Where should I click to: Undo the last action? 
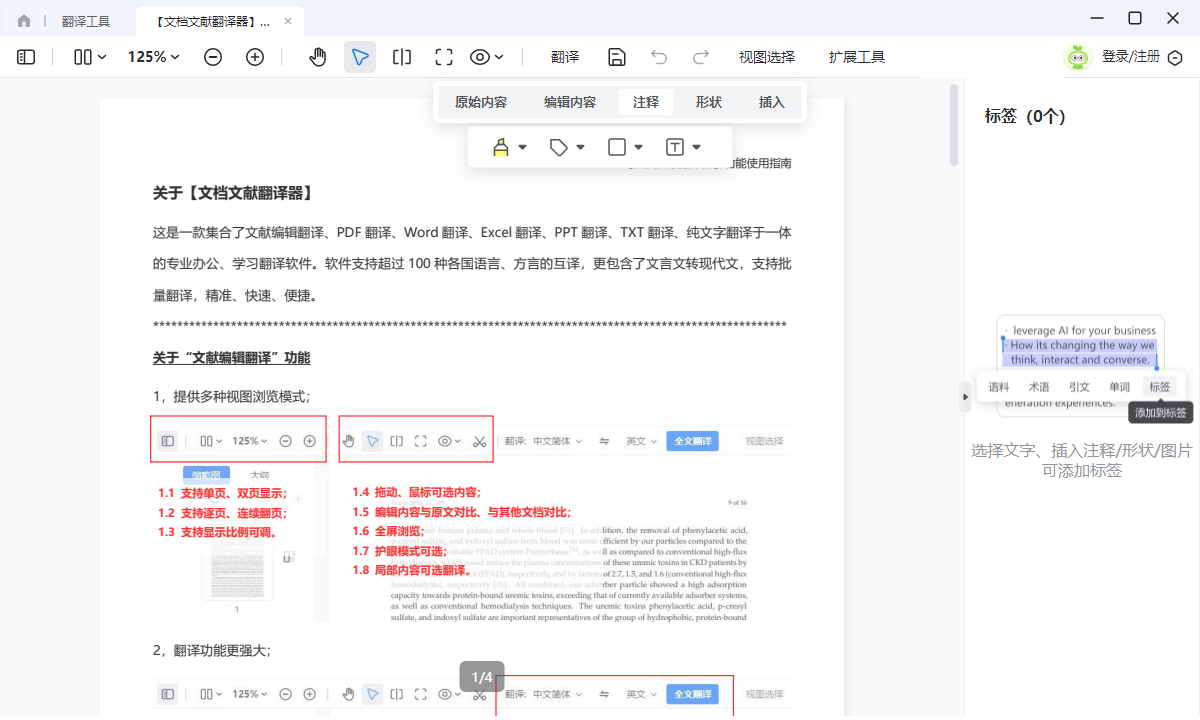coord(659,57)
